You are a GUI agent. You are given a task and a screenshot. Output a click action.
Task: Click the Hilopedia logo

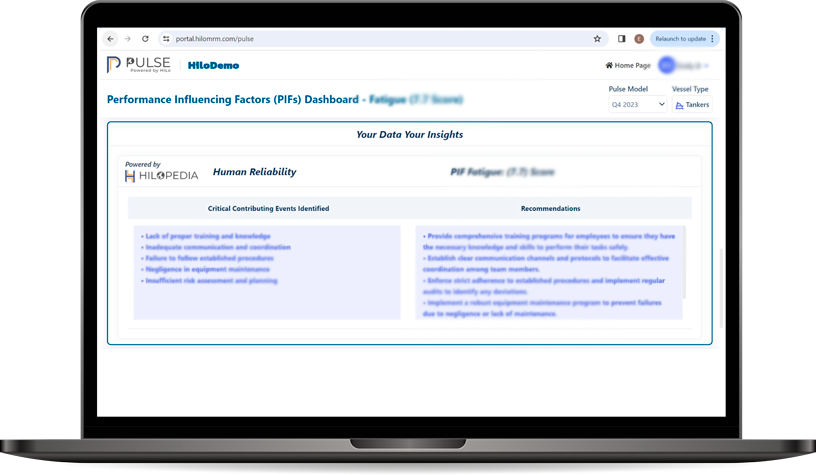[162, 175]
